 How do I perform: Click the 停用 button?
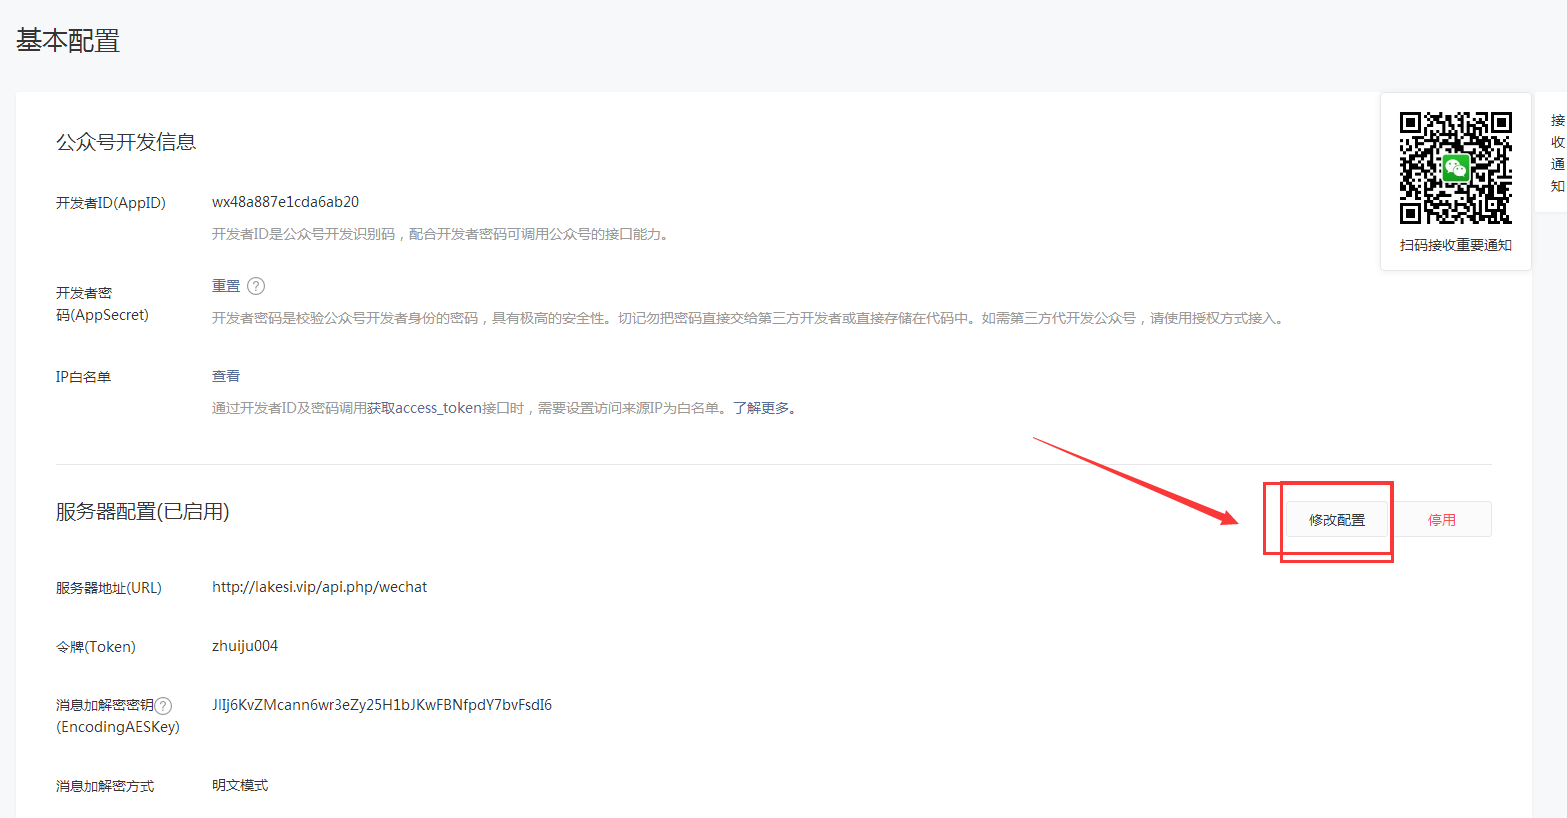(1441, 520)
